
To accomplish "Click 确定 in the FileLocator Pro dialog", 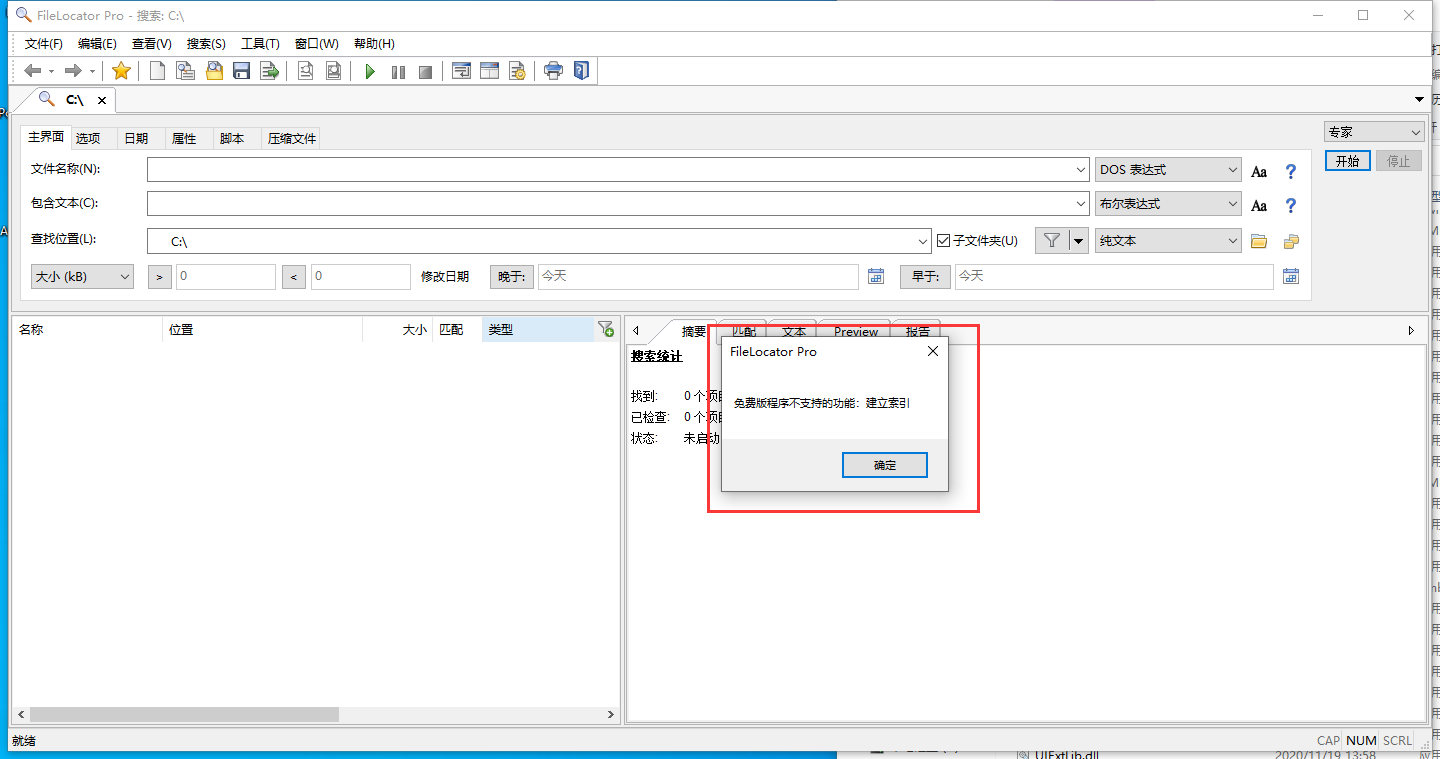I will pos(885,465).
